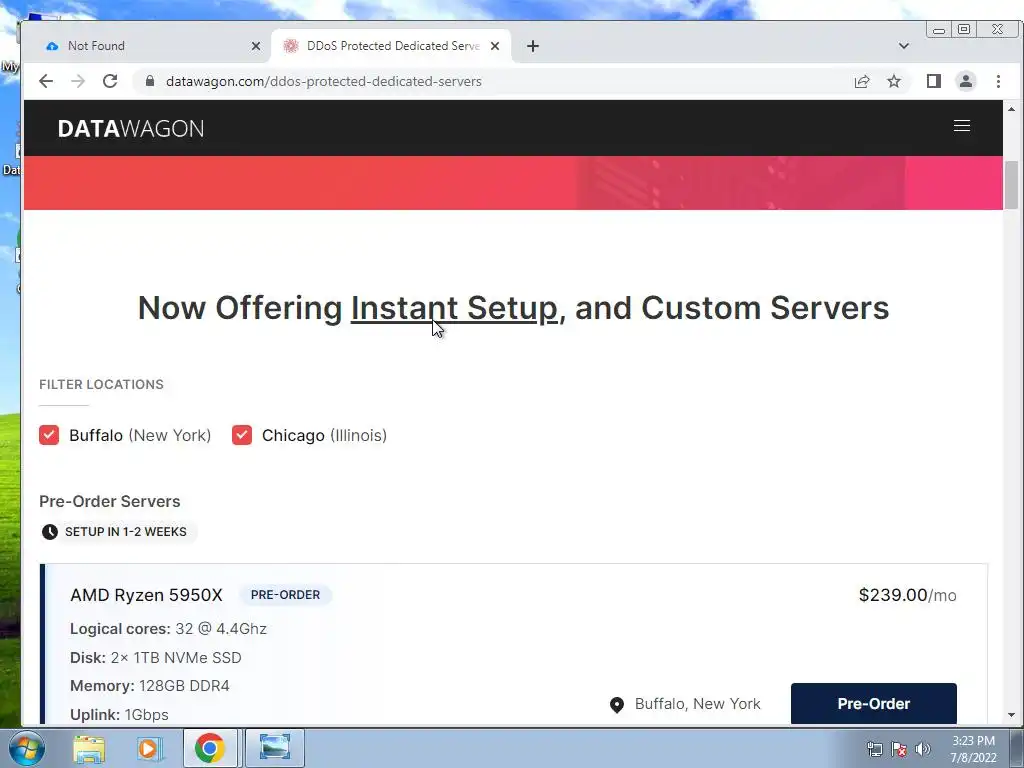The width and height of the screenshot is (1024, 768).
Task: Open Chrome's three-dot menu
Action: click(x=999, y=81)
